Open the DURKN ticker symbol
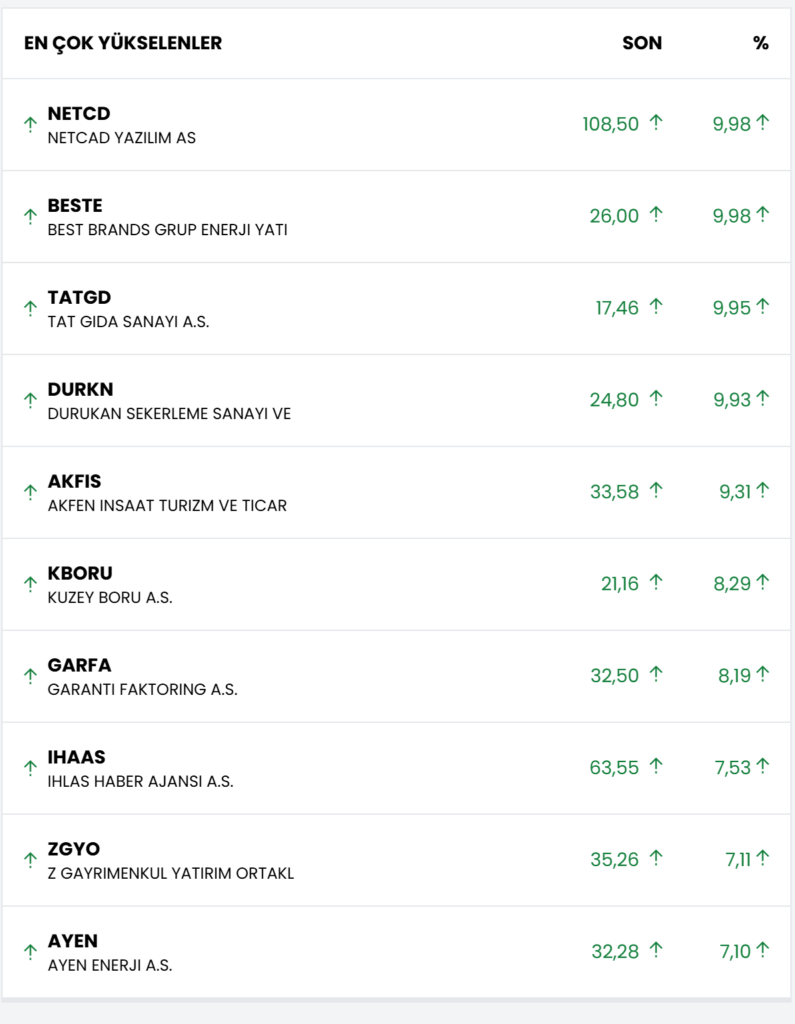795x1024 pixels. (x=80, y=390)
